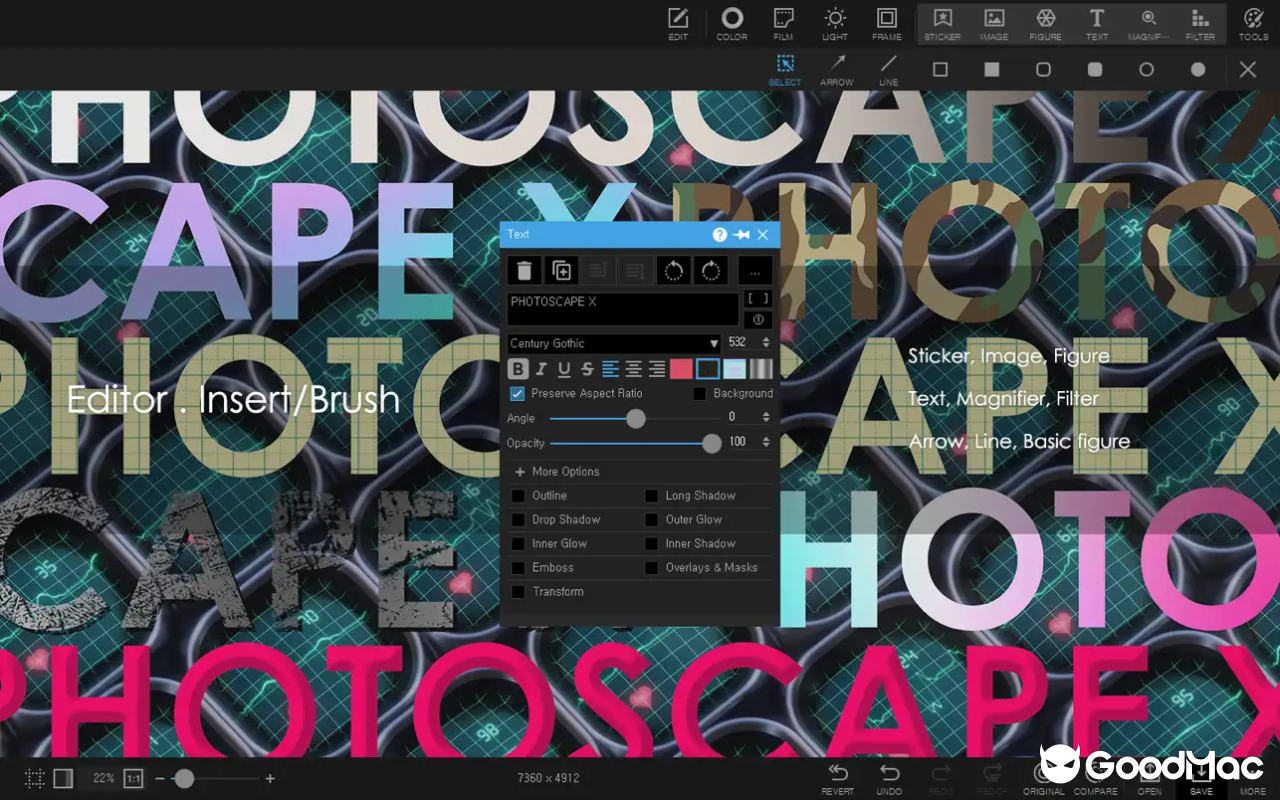Open the Frame tab

pos(887,24)
